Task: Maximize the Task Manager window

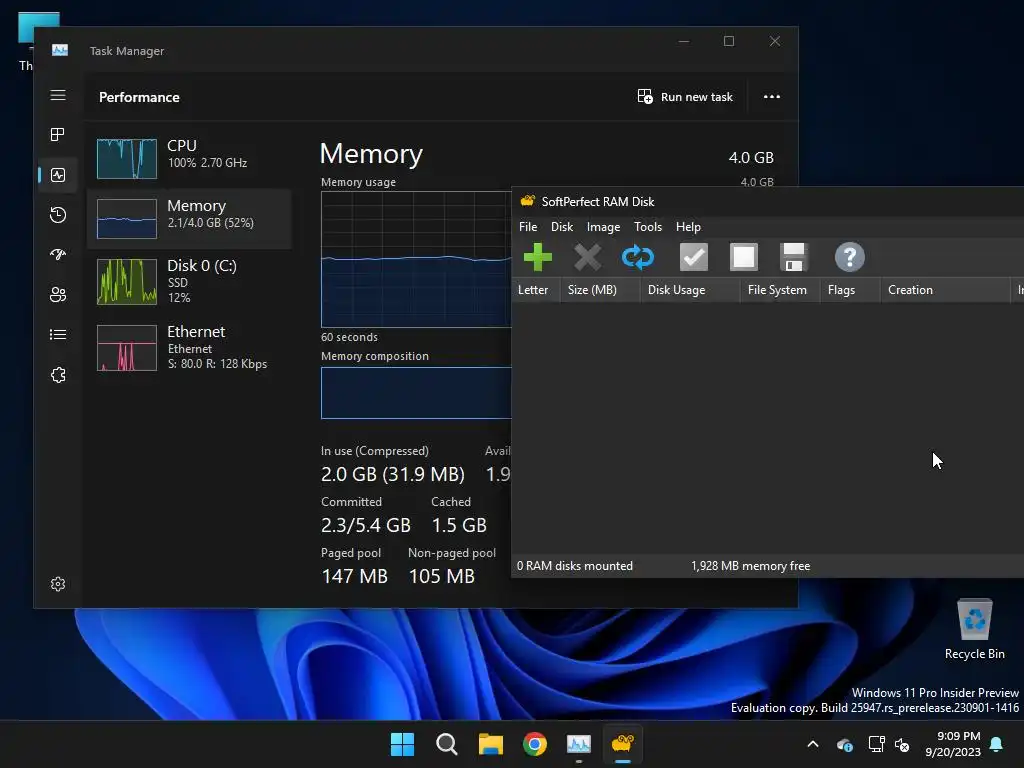Action: coord(729,41)
